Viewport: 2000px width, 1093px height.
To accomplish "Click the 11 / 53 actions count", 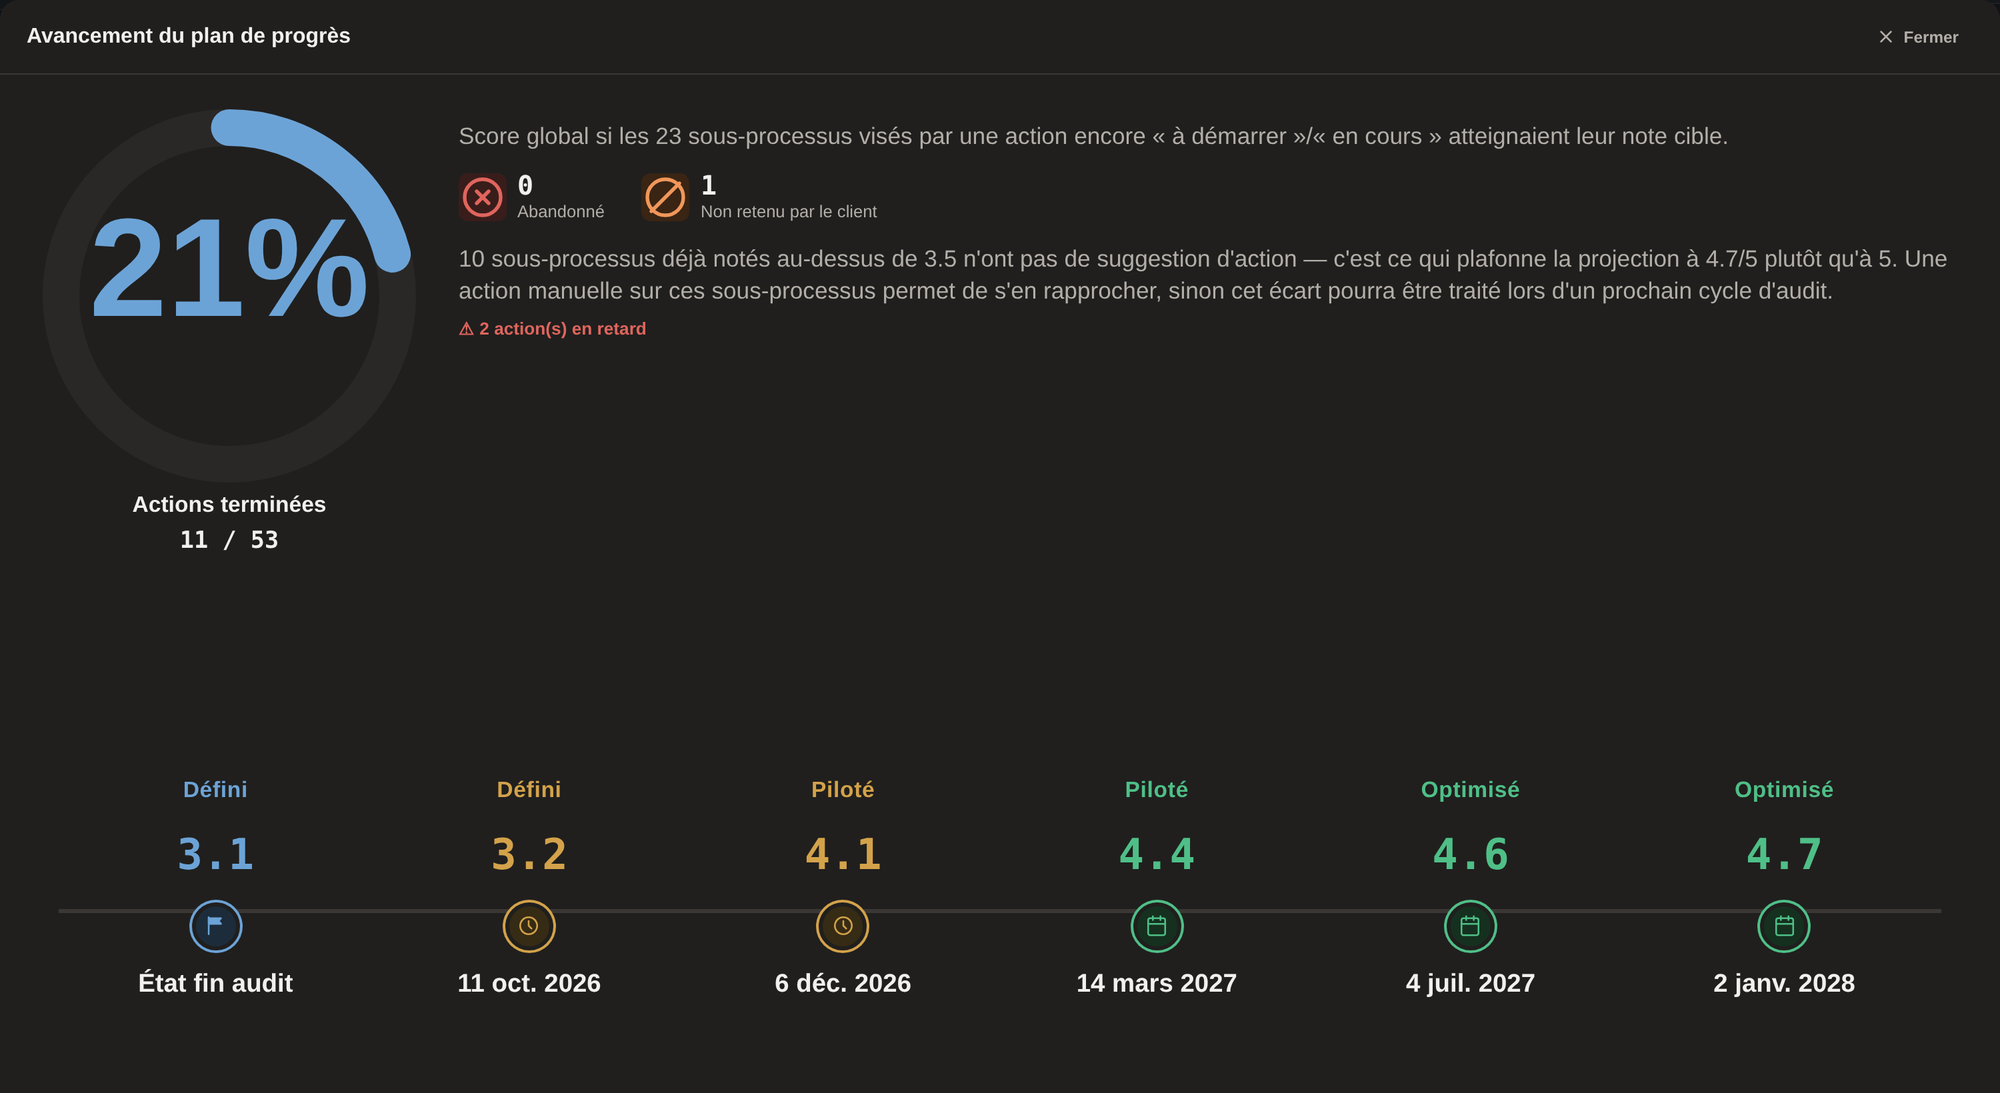I will (229, 540).
